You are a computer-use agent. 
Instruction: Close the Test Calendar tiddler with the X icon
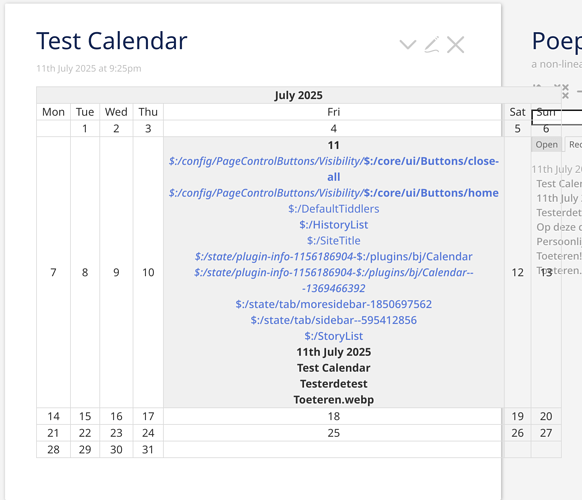[455, 45]
